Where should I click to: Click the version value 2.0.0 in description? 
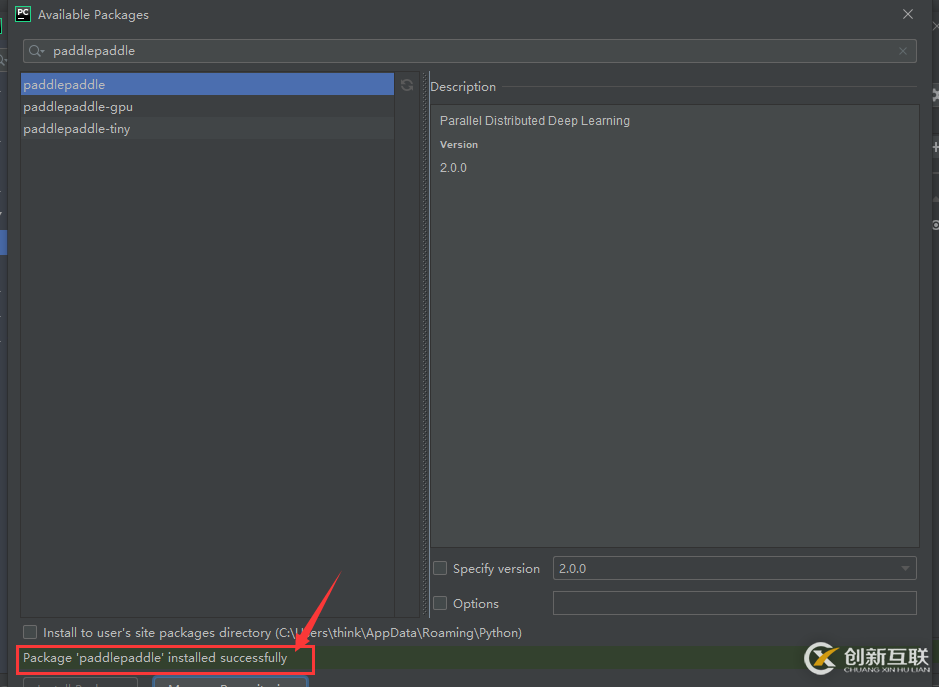click(453, 168)
